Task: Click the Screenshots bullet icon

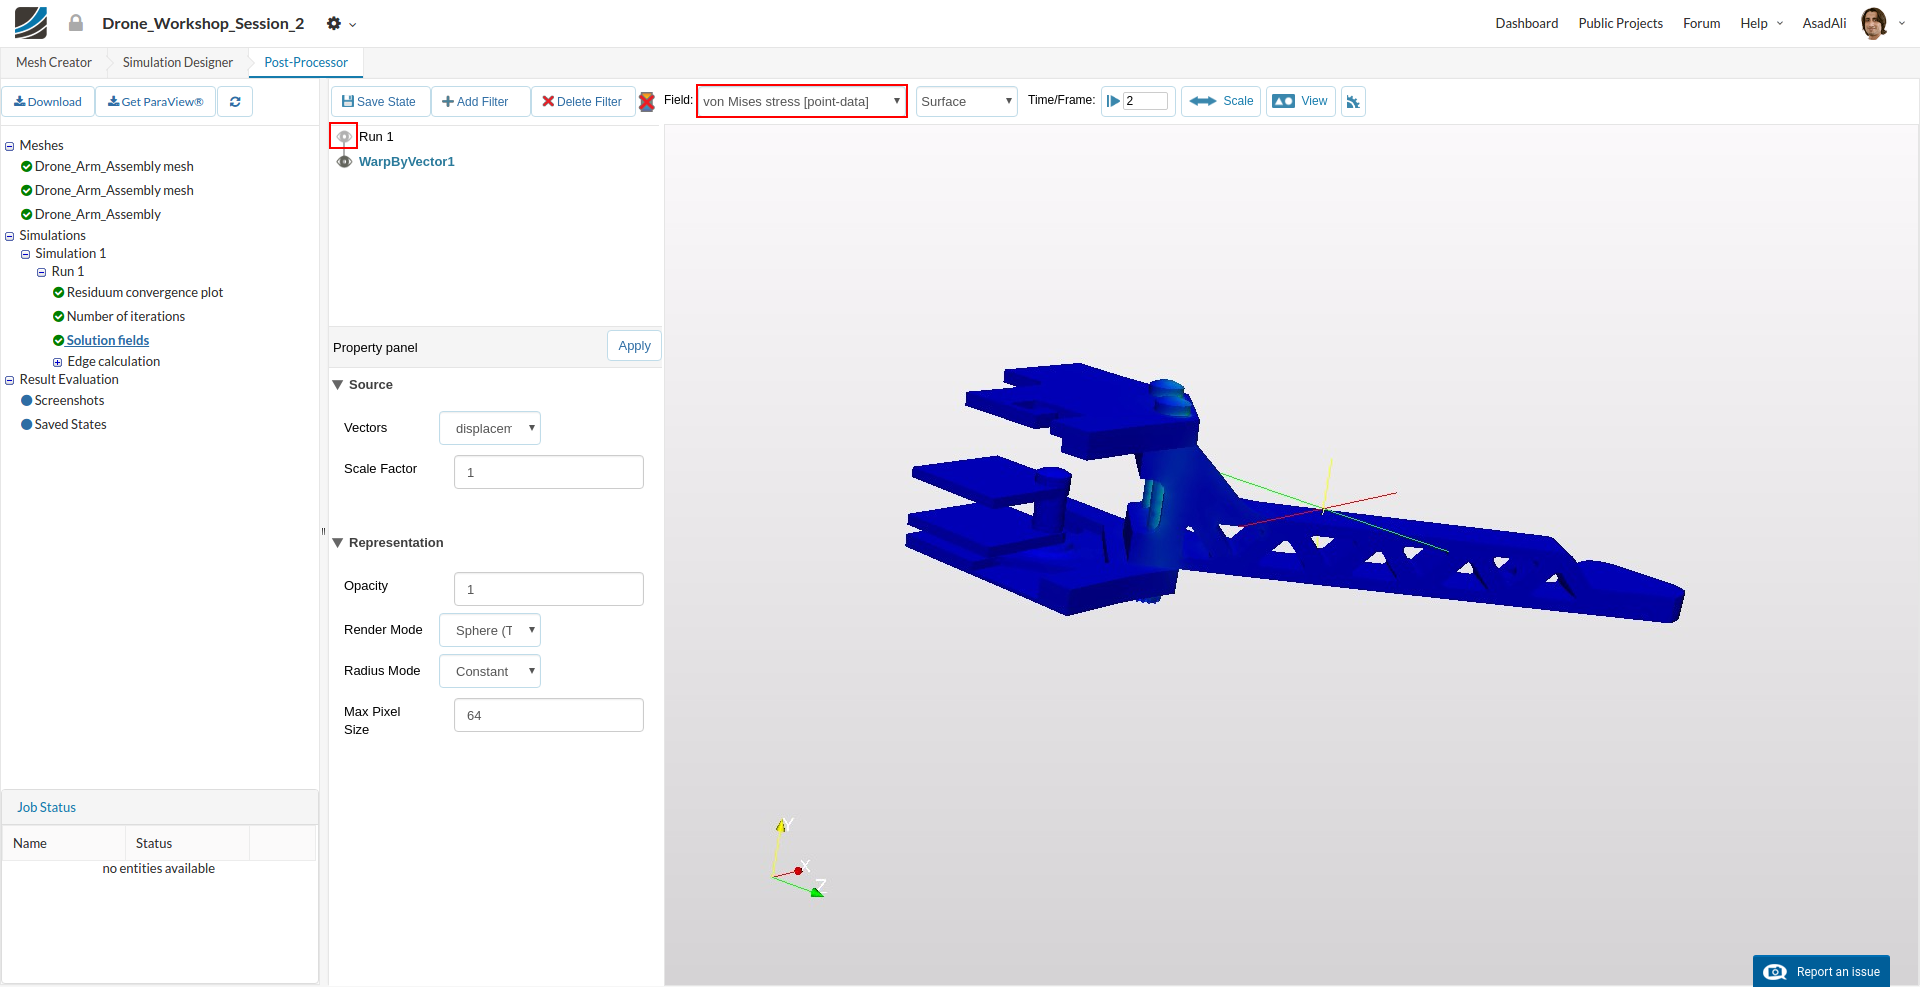Action: (27, 401)
